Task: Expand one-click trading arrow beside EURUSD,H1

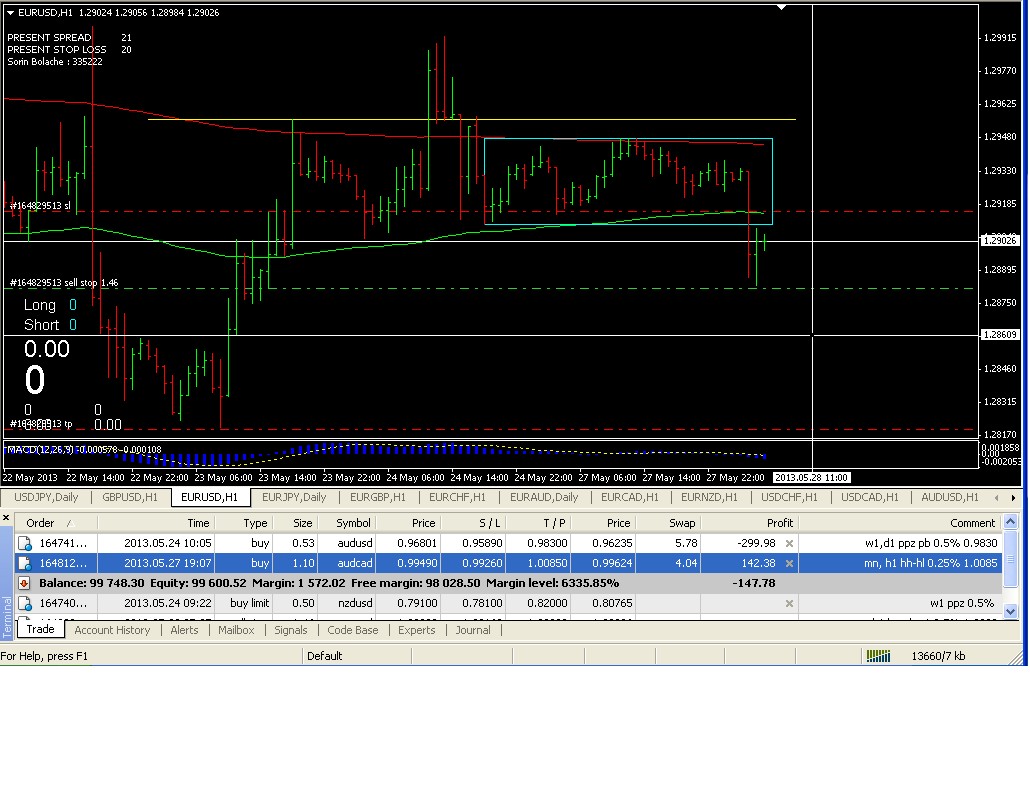Action: [x=10, y=13]
